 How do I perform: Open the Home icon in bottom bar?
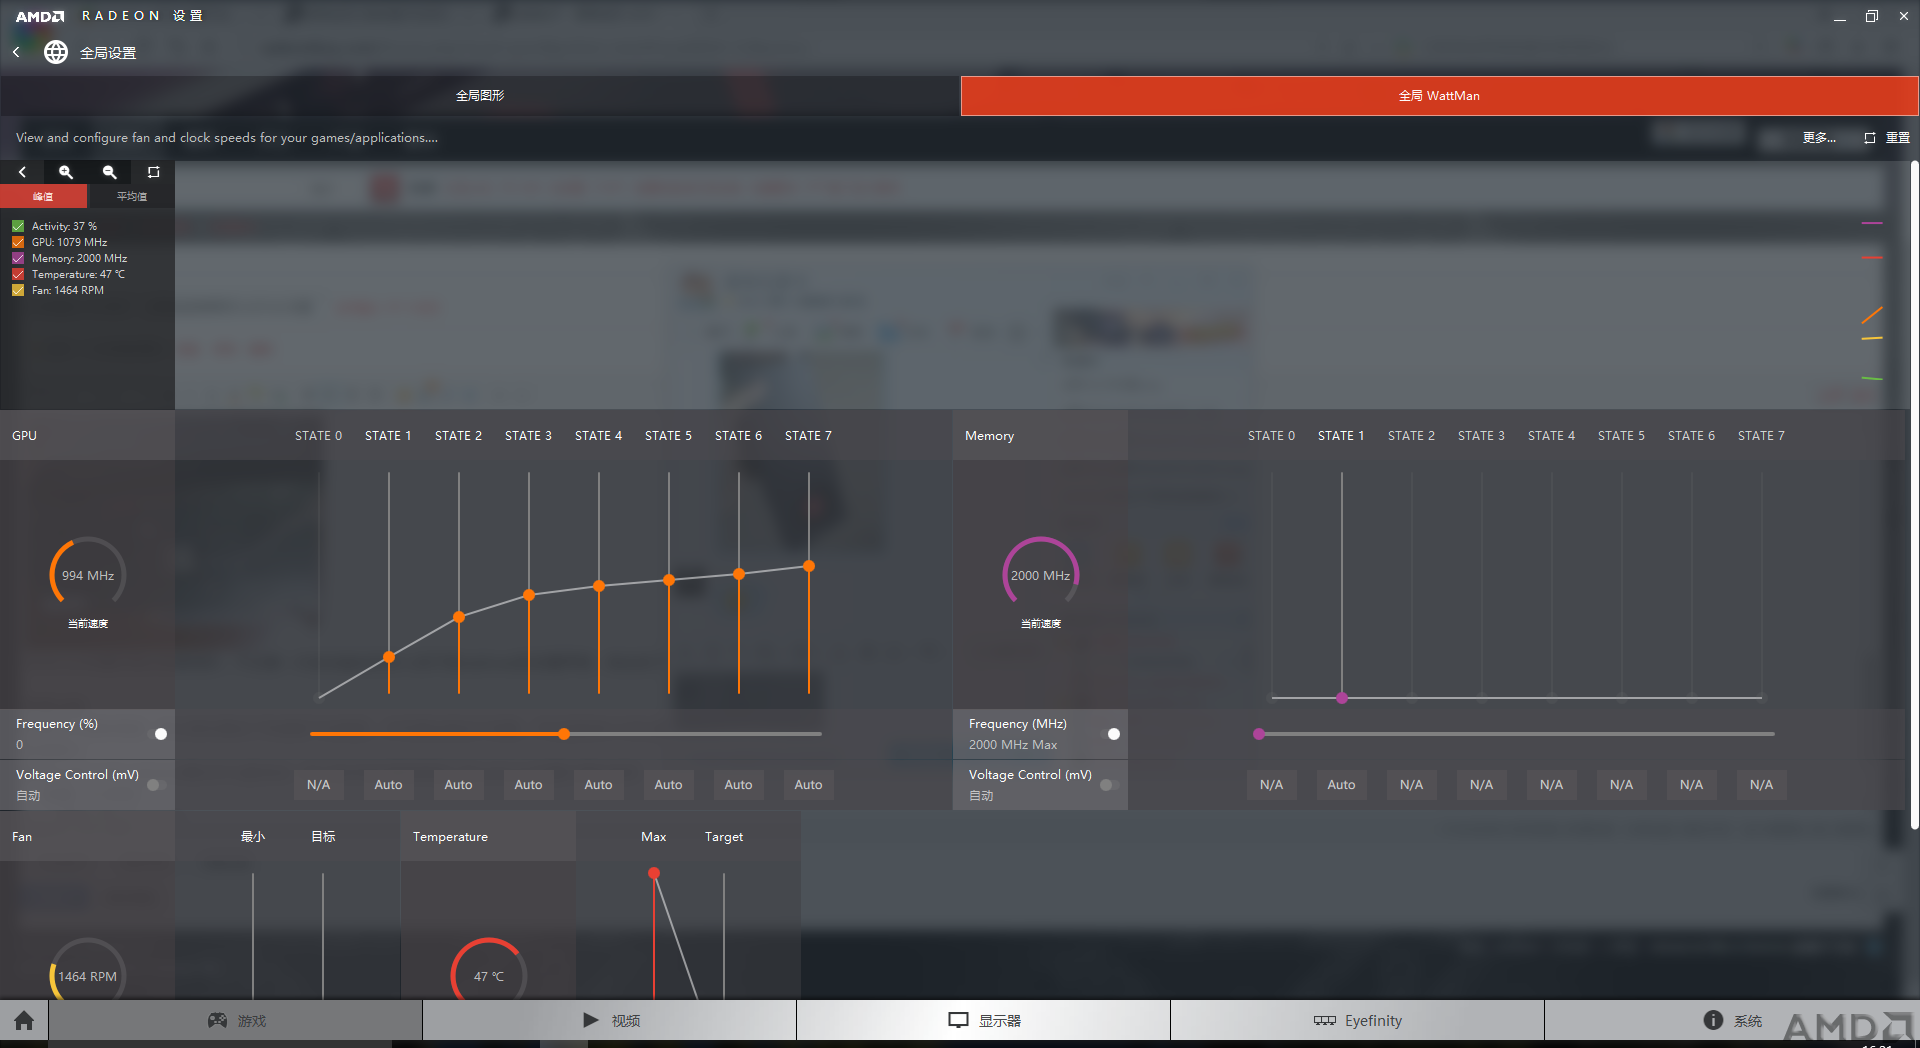pyautogui.click(x=24, y=1020)
